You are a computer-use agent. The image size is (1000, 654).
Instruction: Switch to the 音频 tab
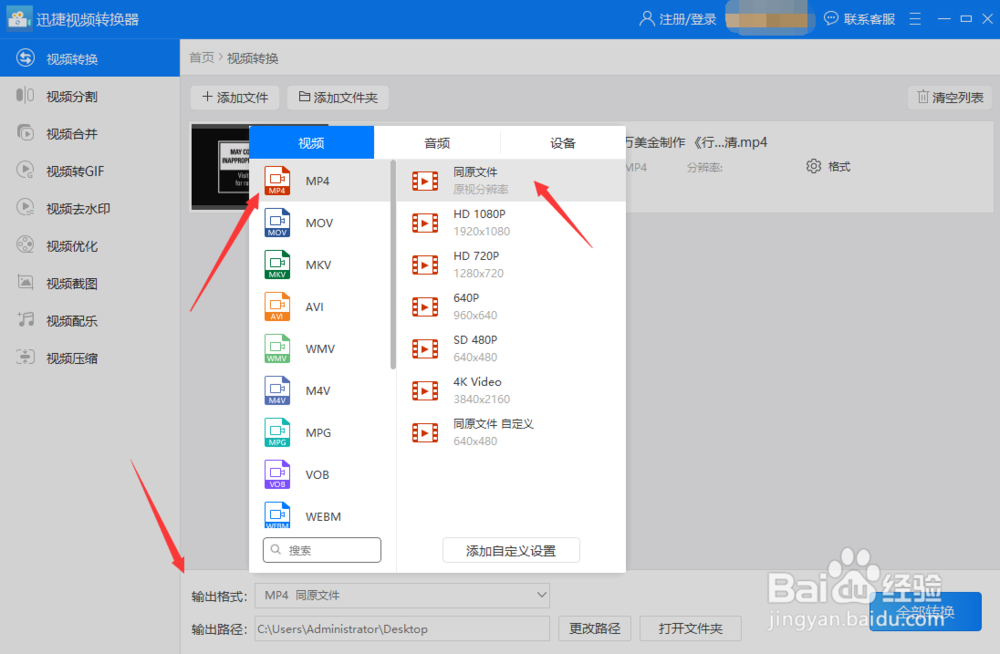[x=436, y=142]
